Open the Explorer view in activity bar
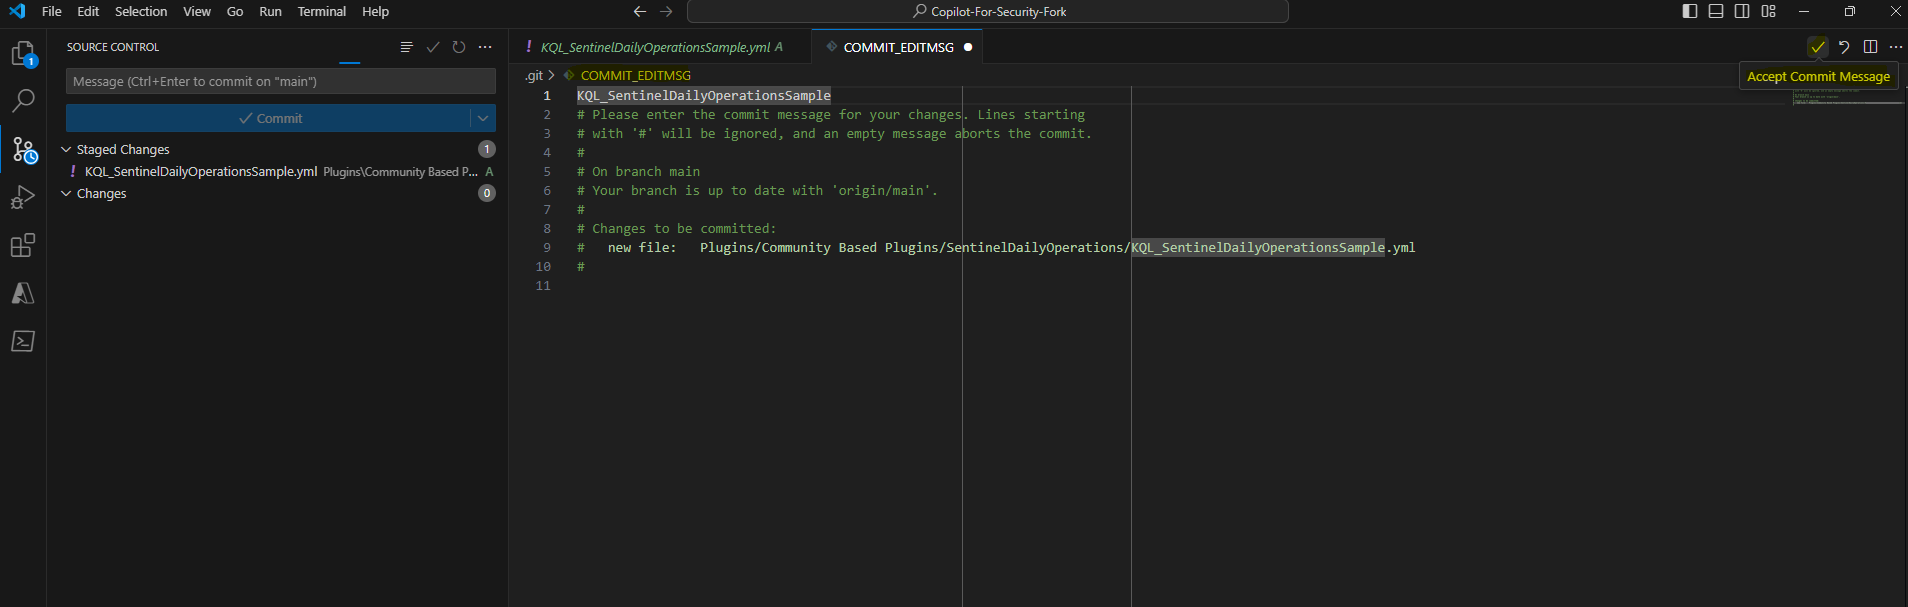The image size is (1908, 607). [x=22, y=53]
